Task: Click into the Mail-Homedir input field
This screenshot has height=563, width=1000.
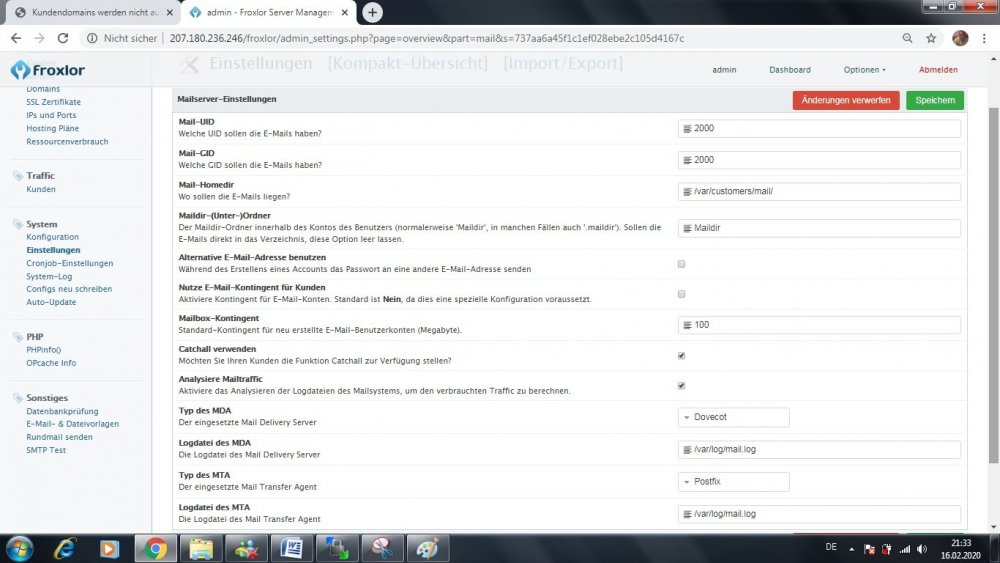Action: point(820,191)
